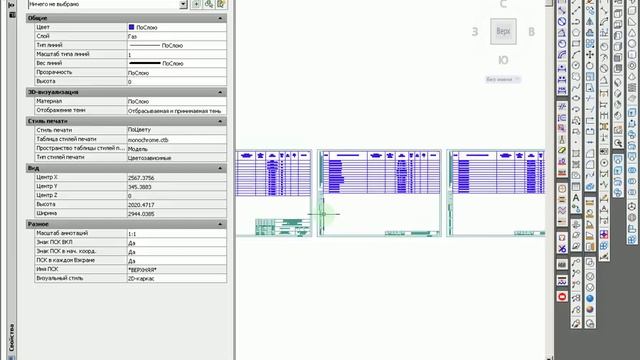The height and width of the screenshot is (360, 640).
Task: Click the yellow eraser-shaped icon
Action: click(562, 150)
